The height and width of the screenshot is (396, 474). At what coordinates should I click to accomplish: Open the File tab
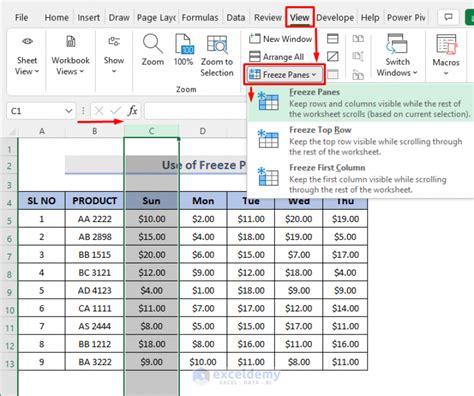pos(22,17)
